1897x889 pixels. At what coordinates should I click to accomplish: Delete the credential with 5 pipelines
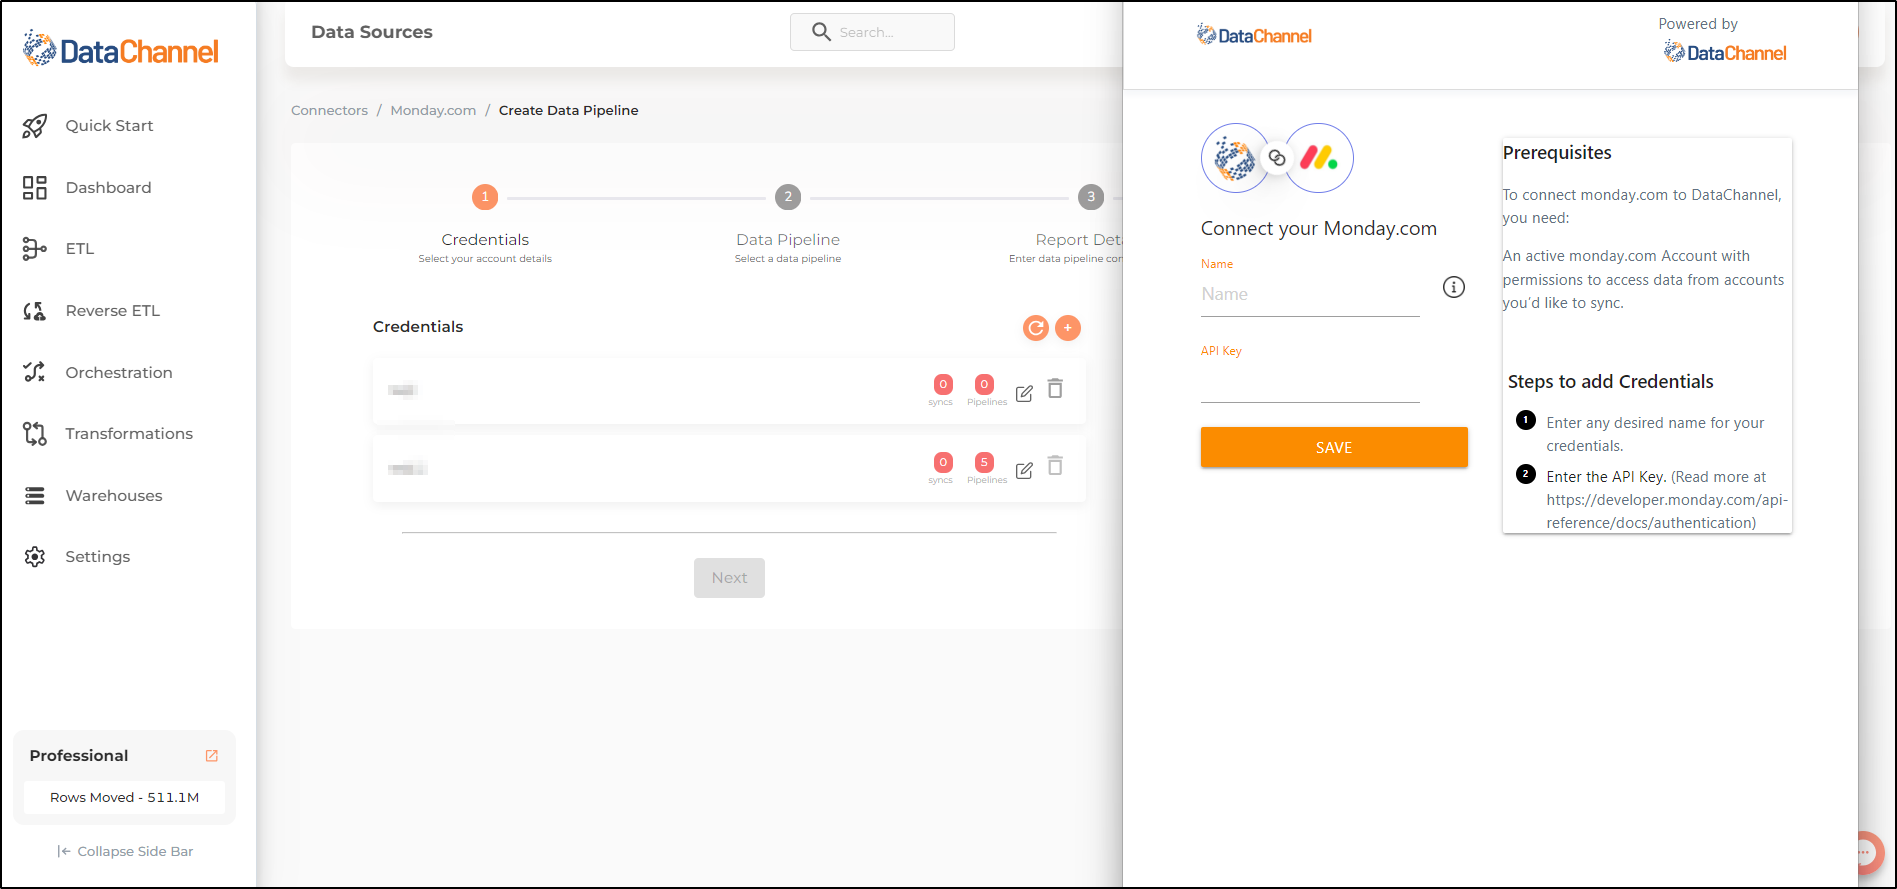(1055, 466)
